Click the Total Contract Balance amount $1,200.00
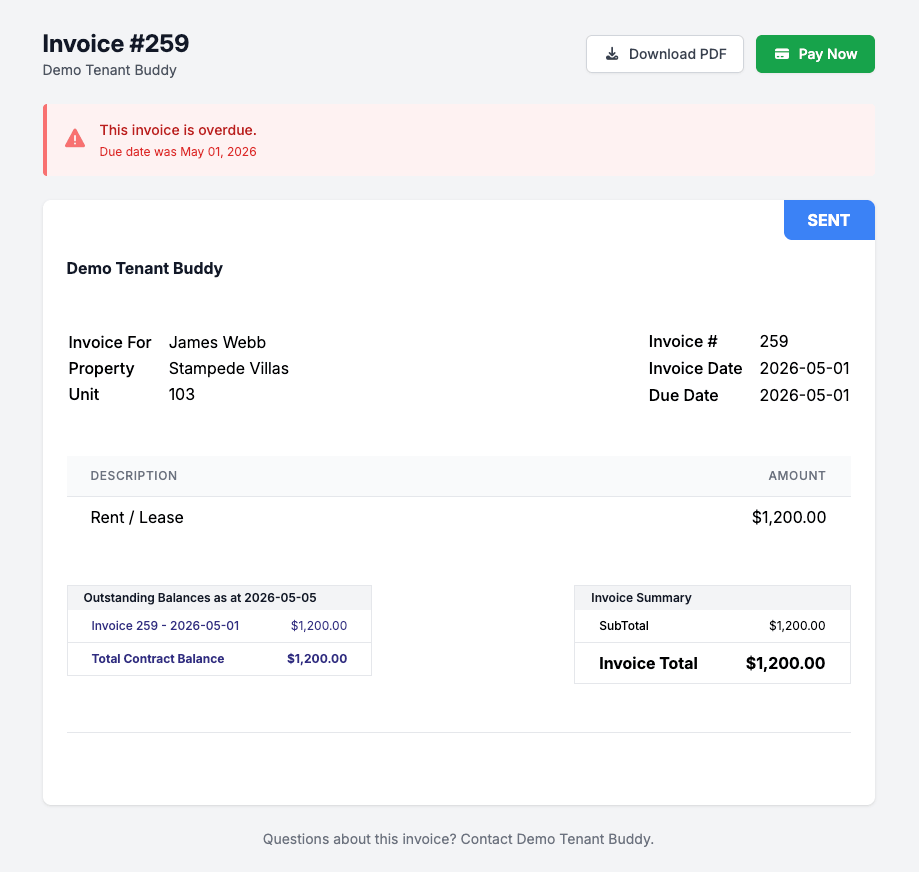The height and width of the screenshot is (872, 919). 317,659
